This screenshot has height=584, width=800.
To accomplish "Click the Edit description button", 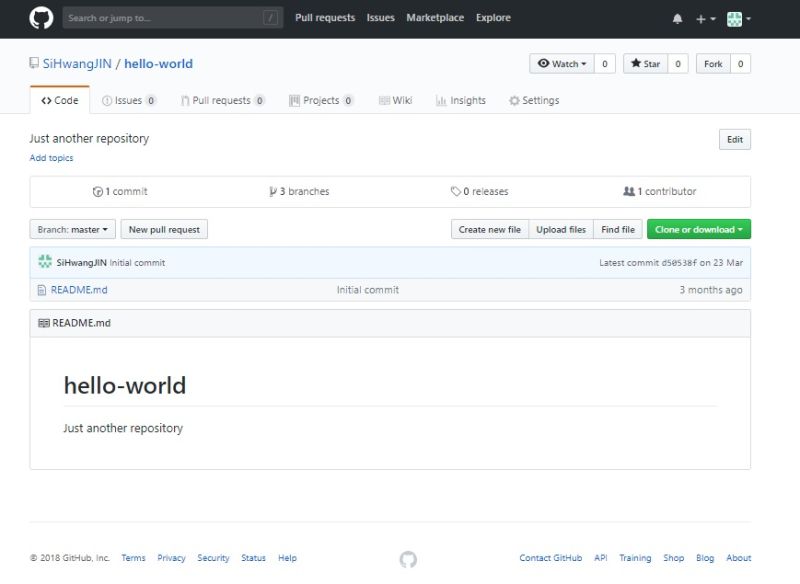I will tap(735, 140).
